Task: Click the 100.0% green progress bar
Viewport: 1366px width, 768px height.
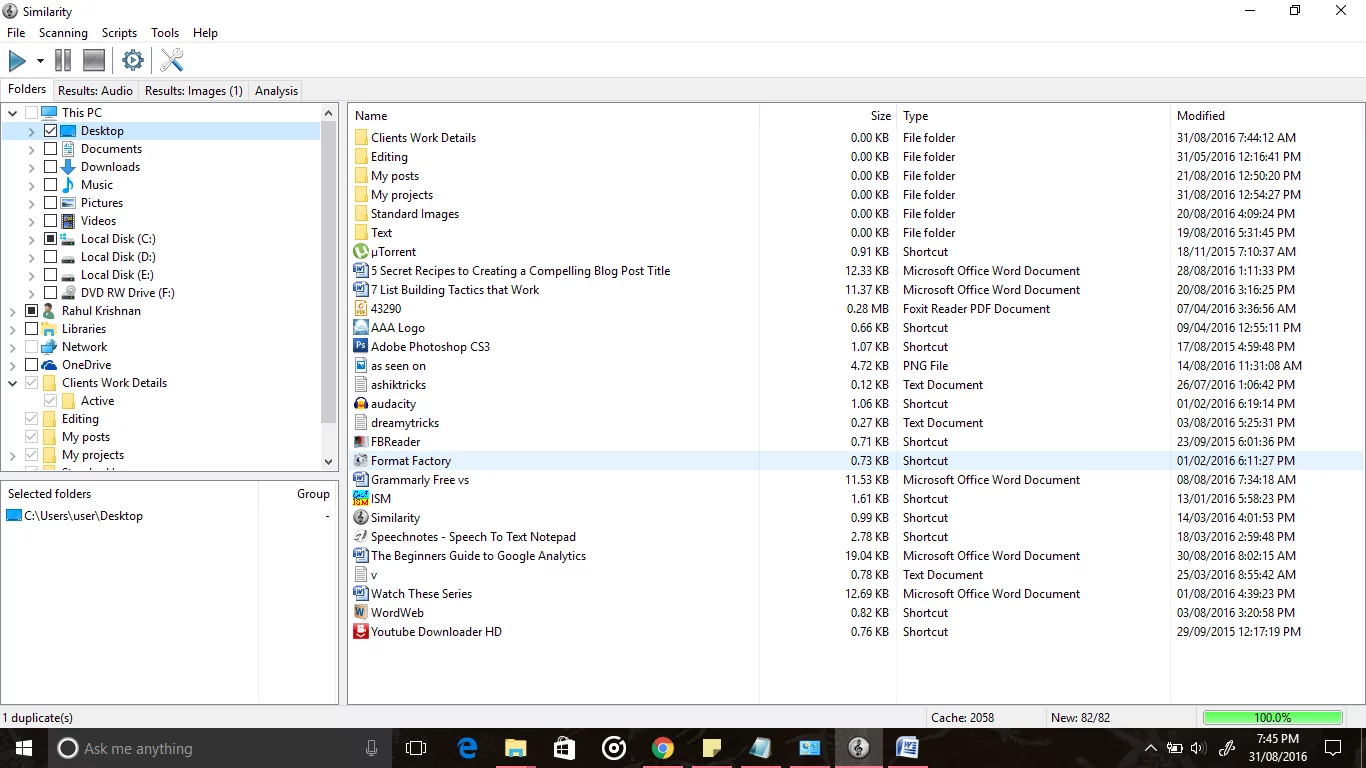Action: tap(1272, 718)
